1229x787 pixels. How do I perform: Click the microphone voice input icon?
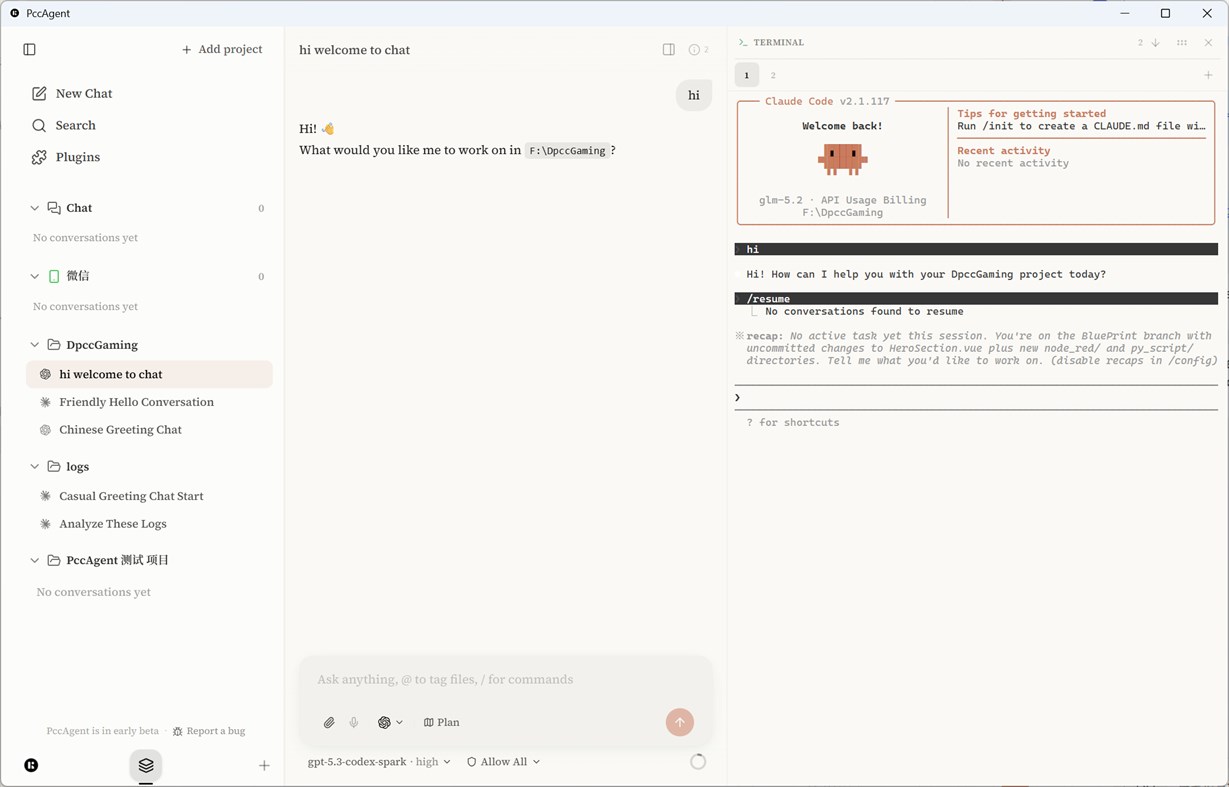354,722
